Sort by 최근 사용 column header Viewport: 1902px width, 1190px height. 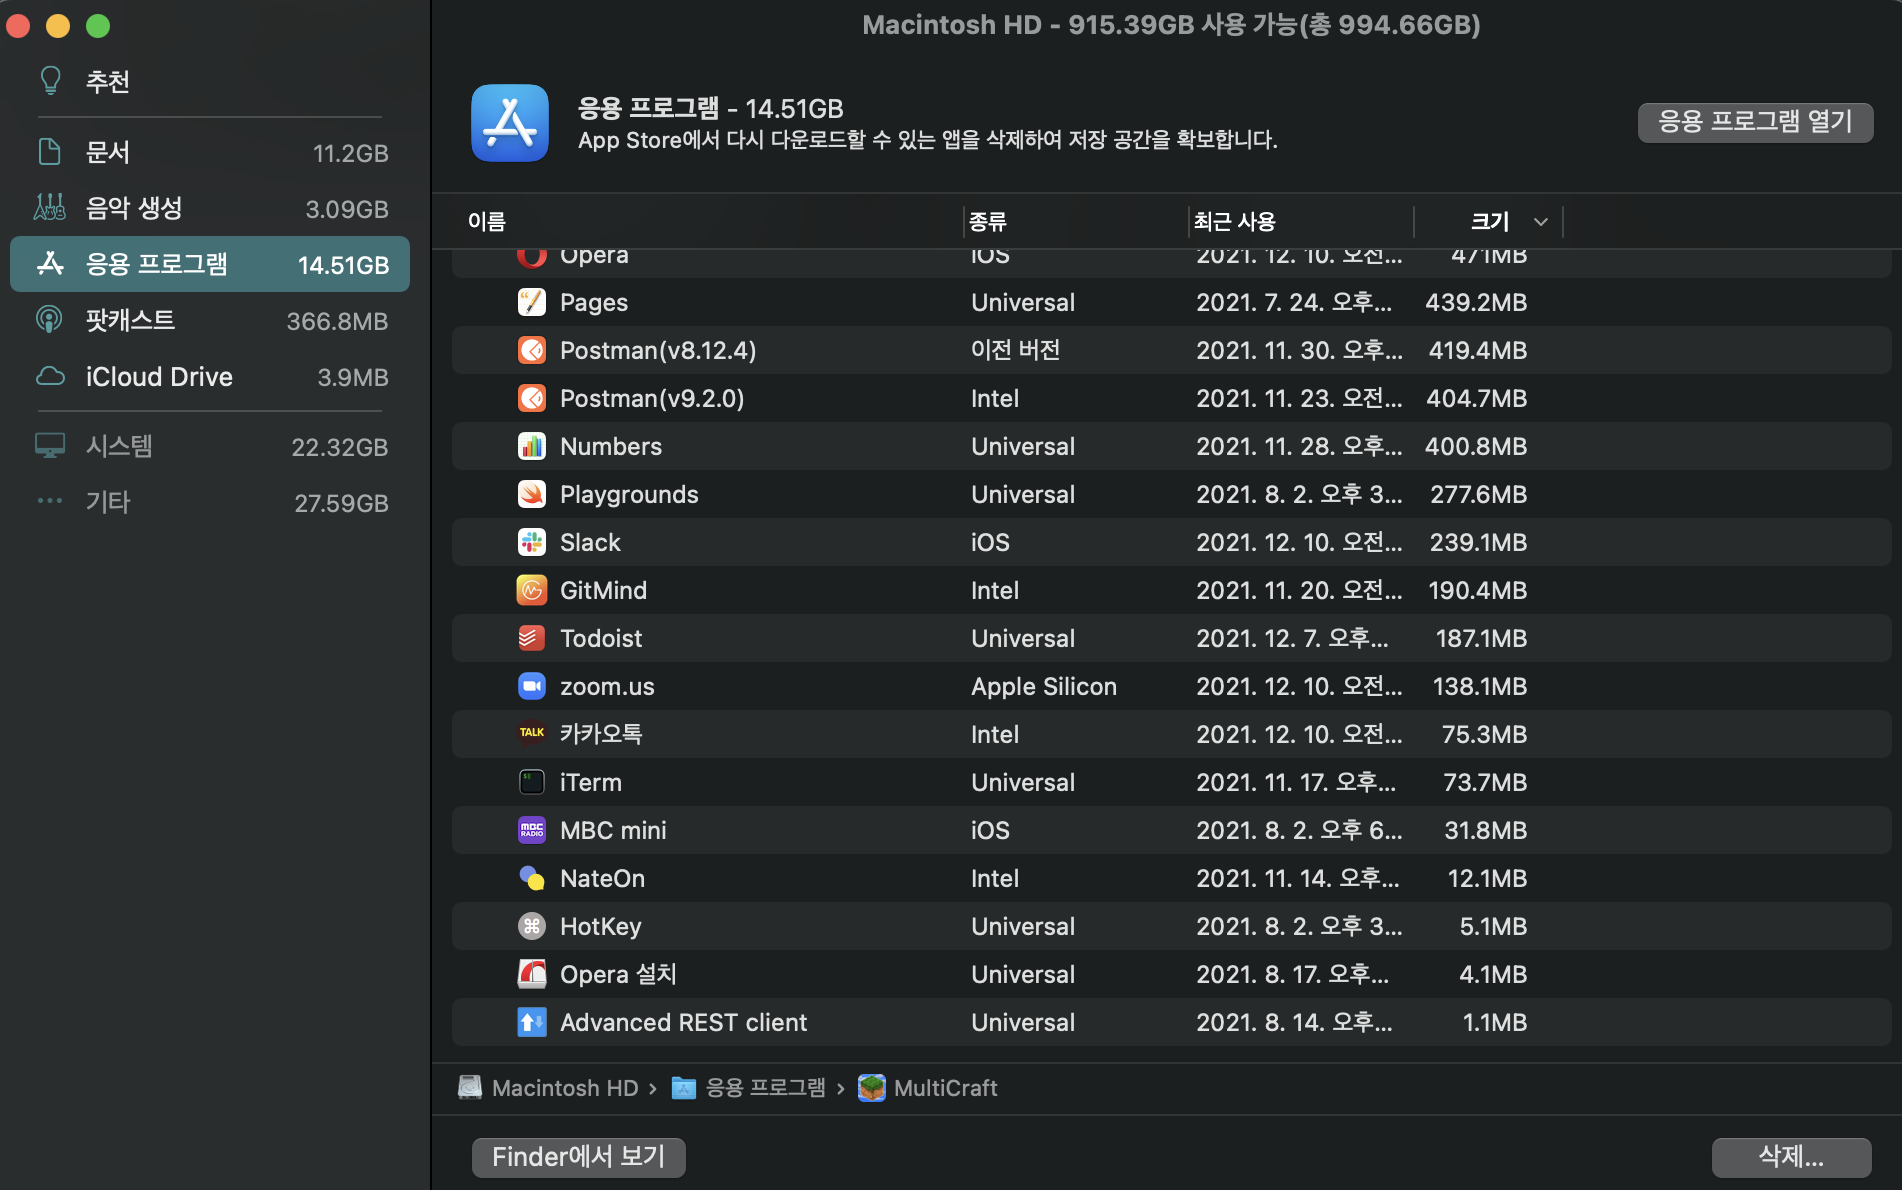pos(1235,221)
